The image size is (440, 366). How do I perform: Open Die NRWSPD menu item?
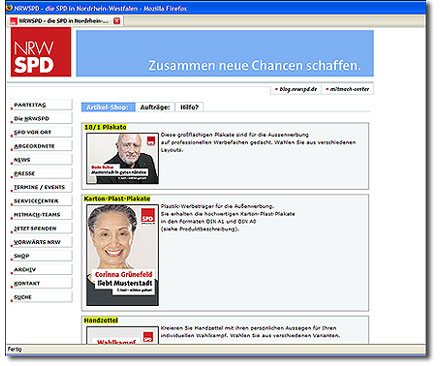coord(41,118)
